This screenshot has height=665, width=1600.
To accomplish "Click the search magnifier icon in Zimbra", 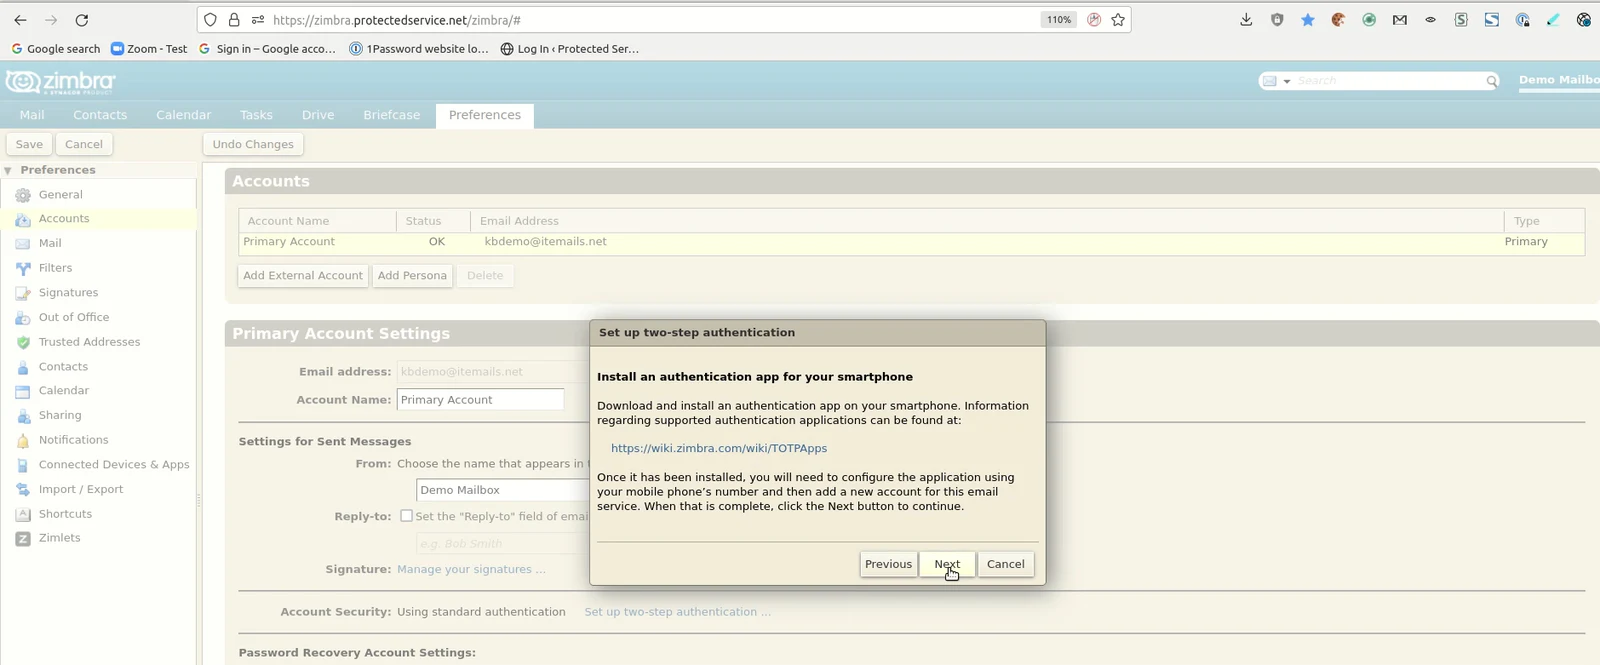I will (x=1491, y=81).
